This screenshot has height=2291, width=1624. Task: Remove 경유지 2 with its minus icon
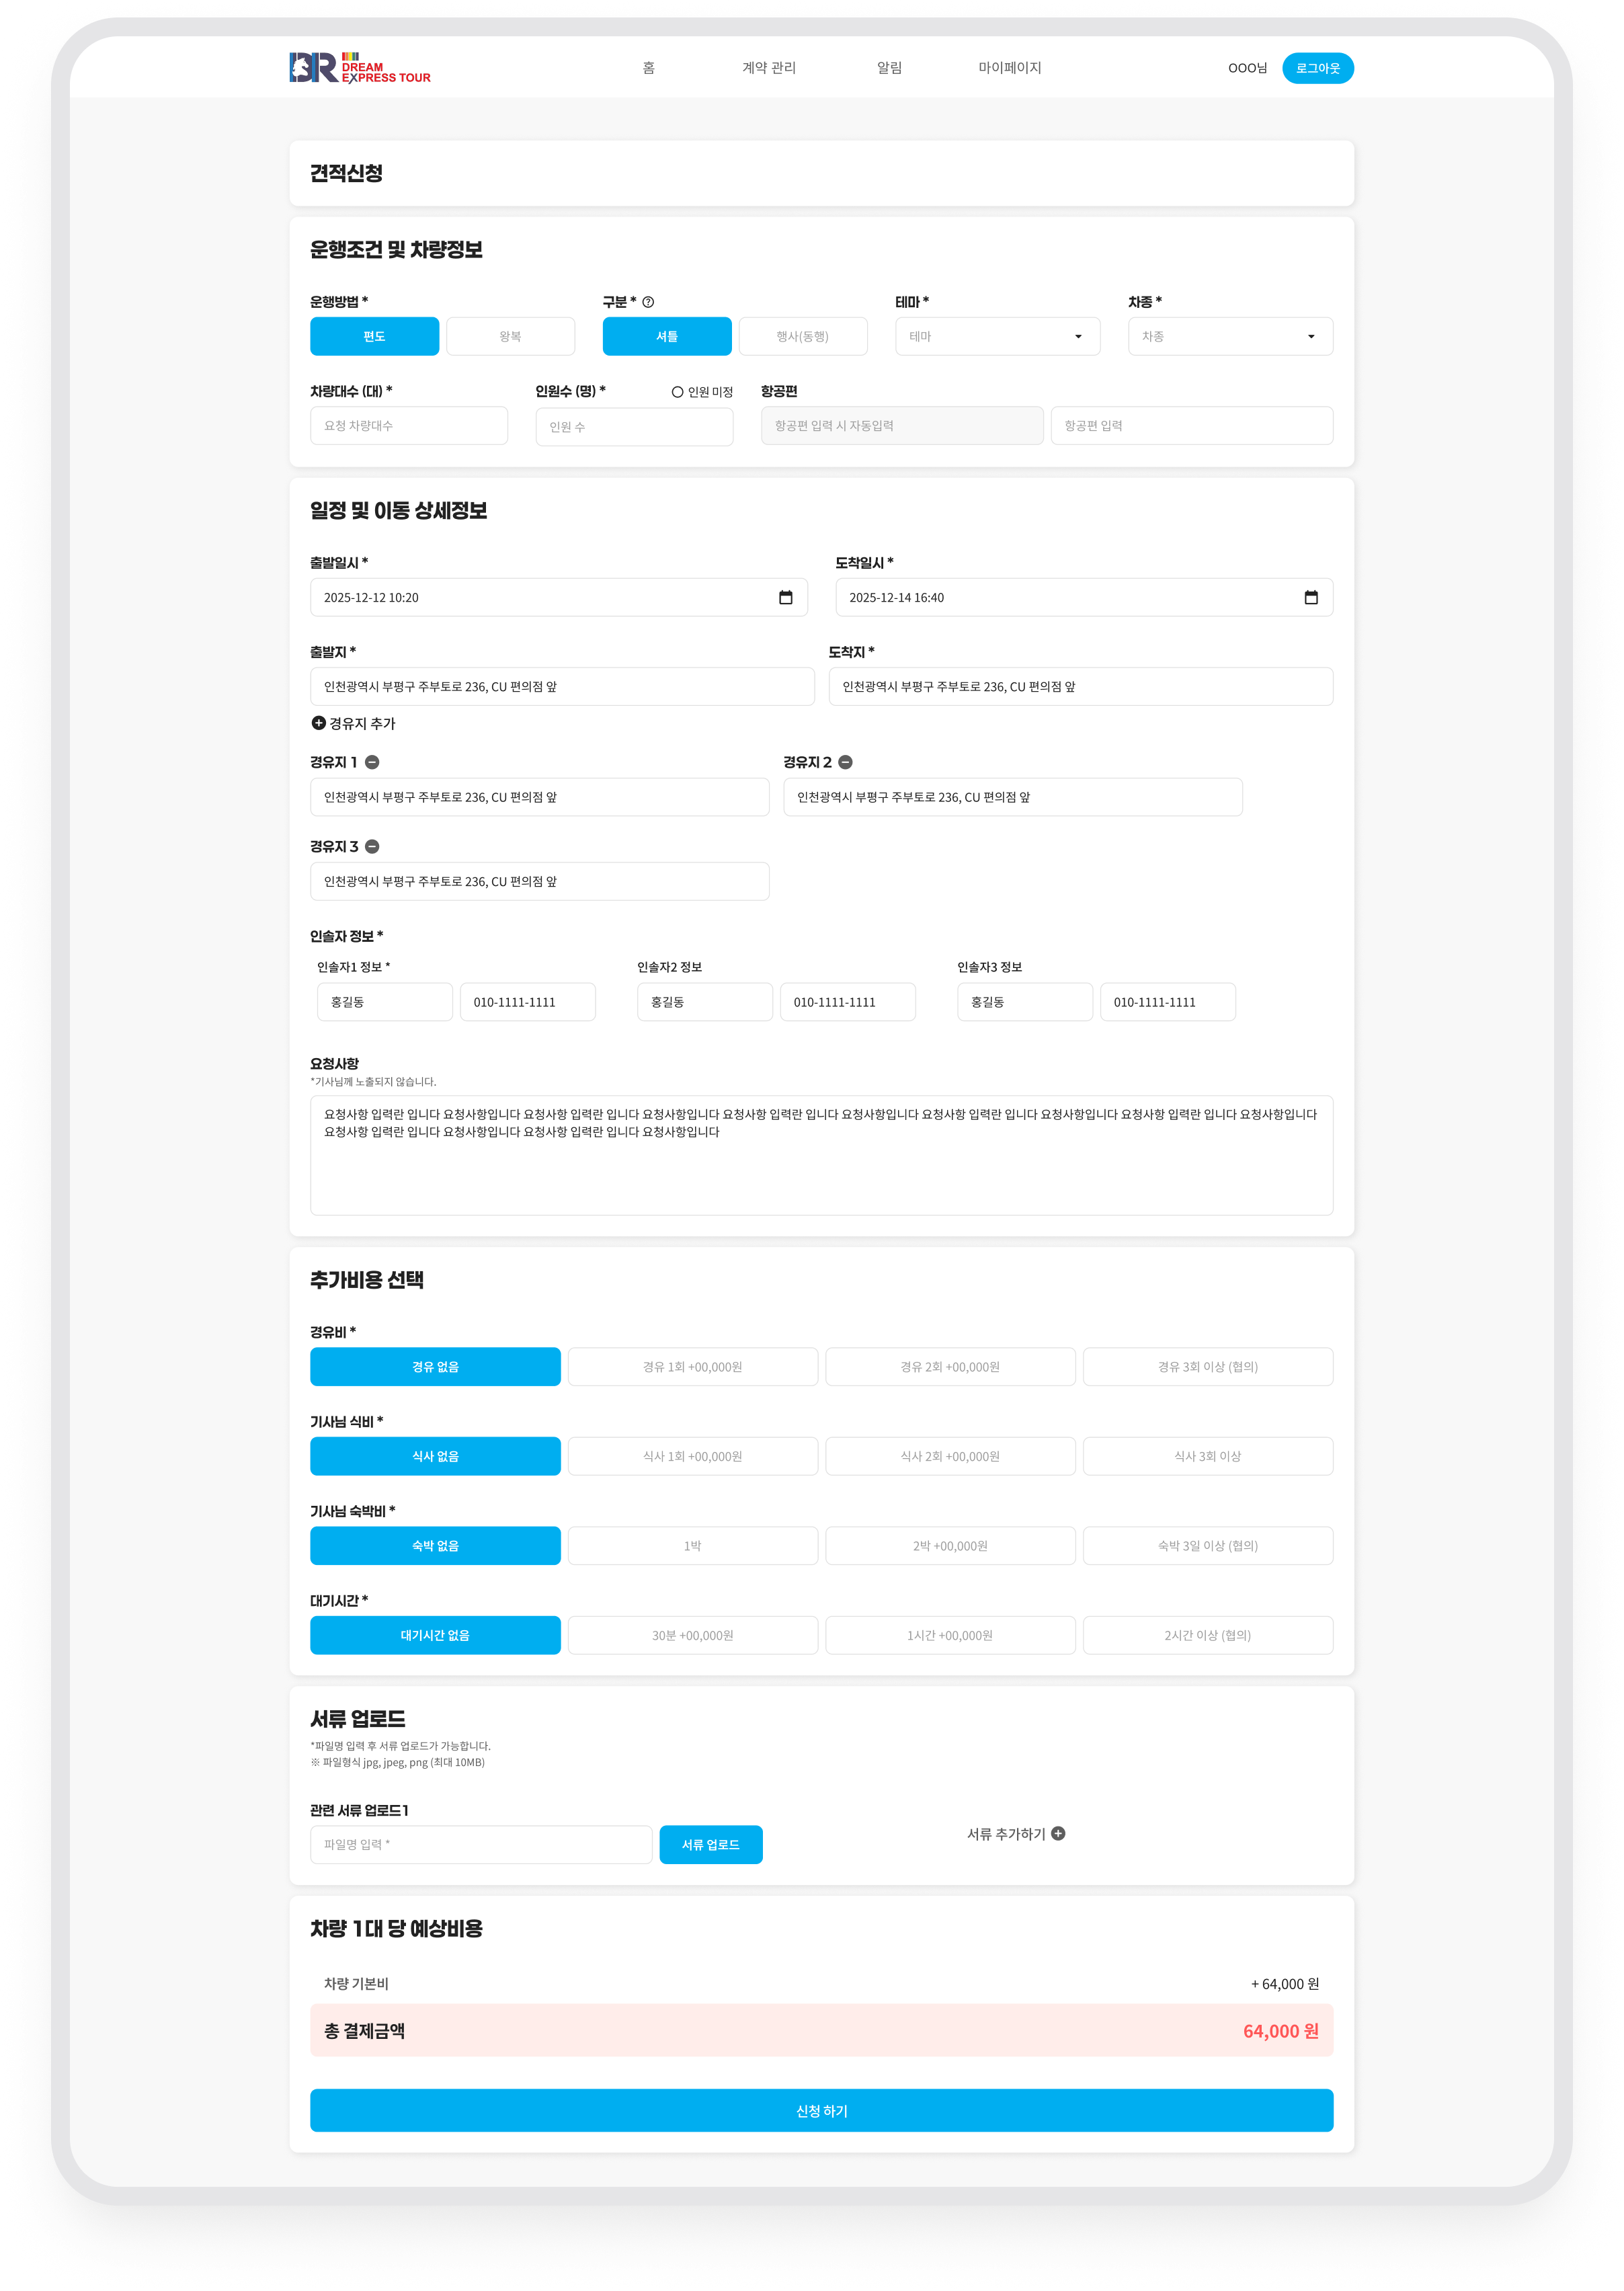click(845, 762)
